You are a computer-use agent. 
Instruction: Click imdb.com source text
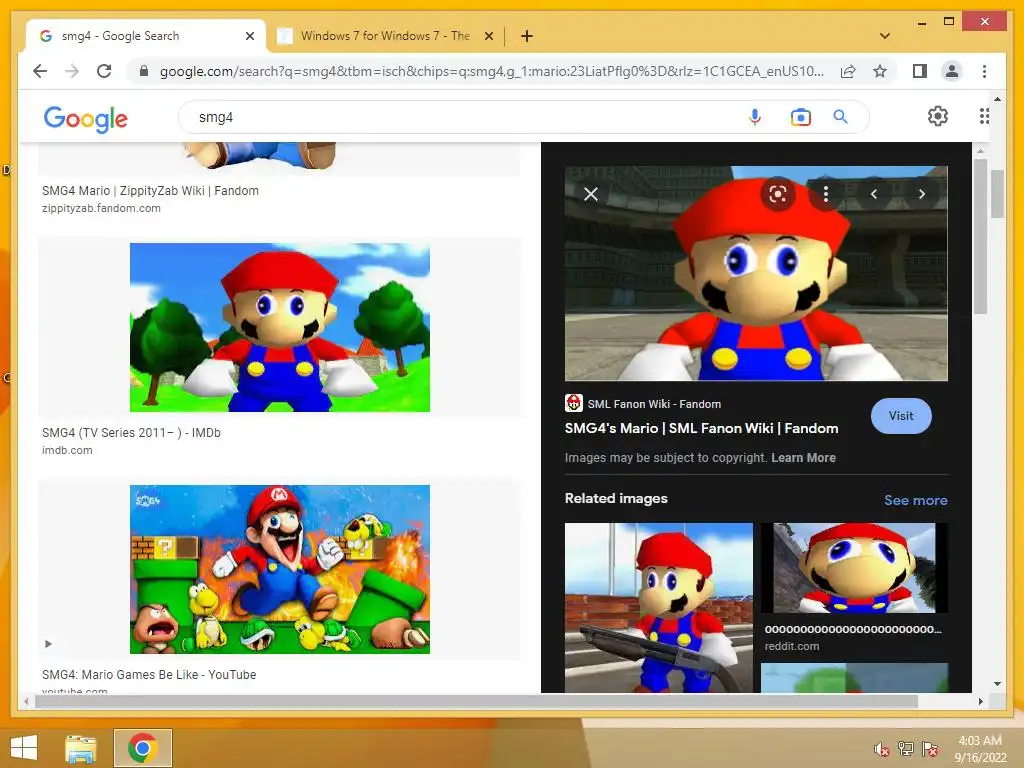tap(67, 450)
